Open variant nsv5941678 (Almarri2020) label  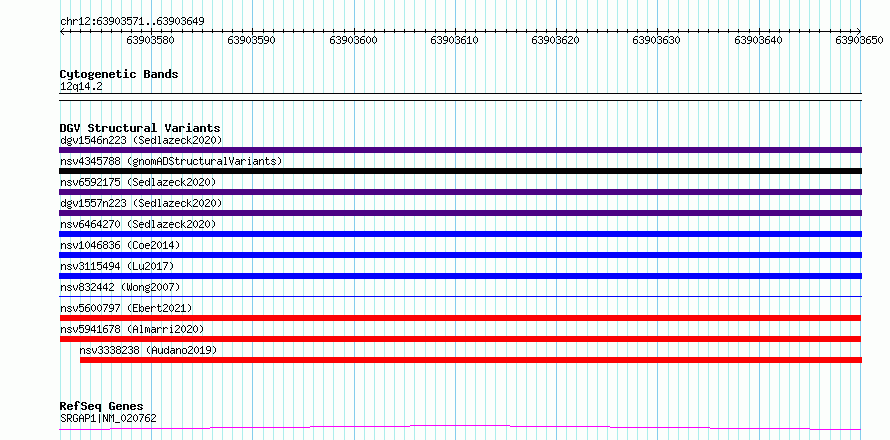click(132, 329)
